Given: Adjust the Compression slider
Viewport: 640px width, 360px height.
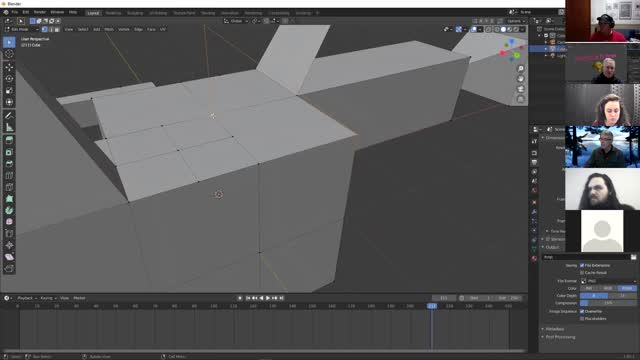Looking at the screenshot, I should click(608, 303).
